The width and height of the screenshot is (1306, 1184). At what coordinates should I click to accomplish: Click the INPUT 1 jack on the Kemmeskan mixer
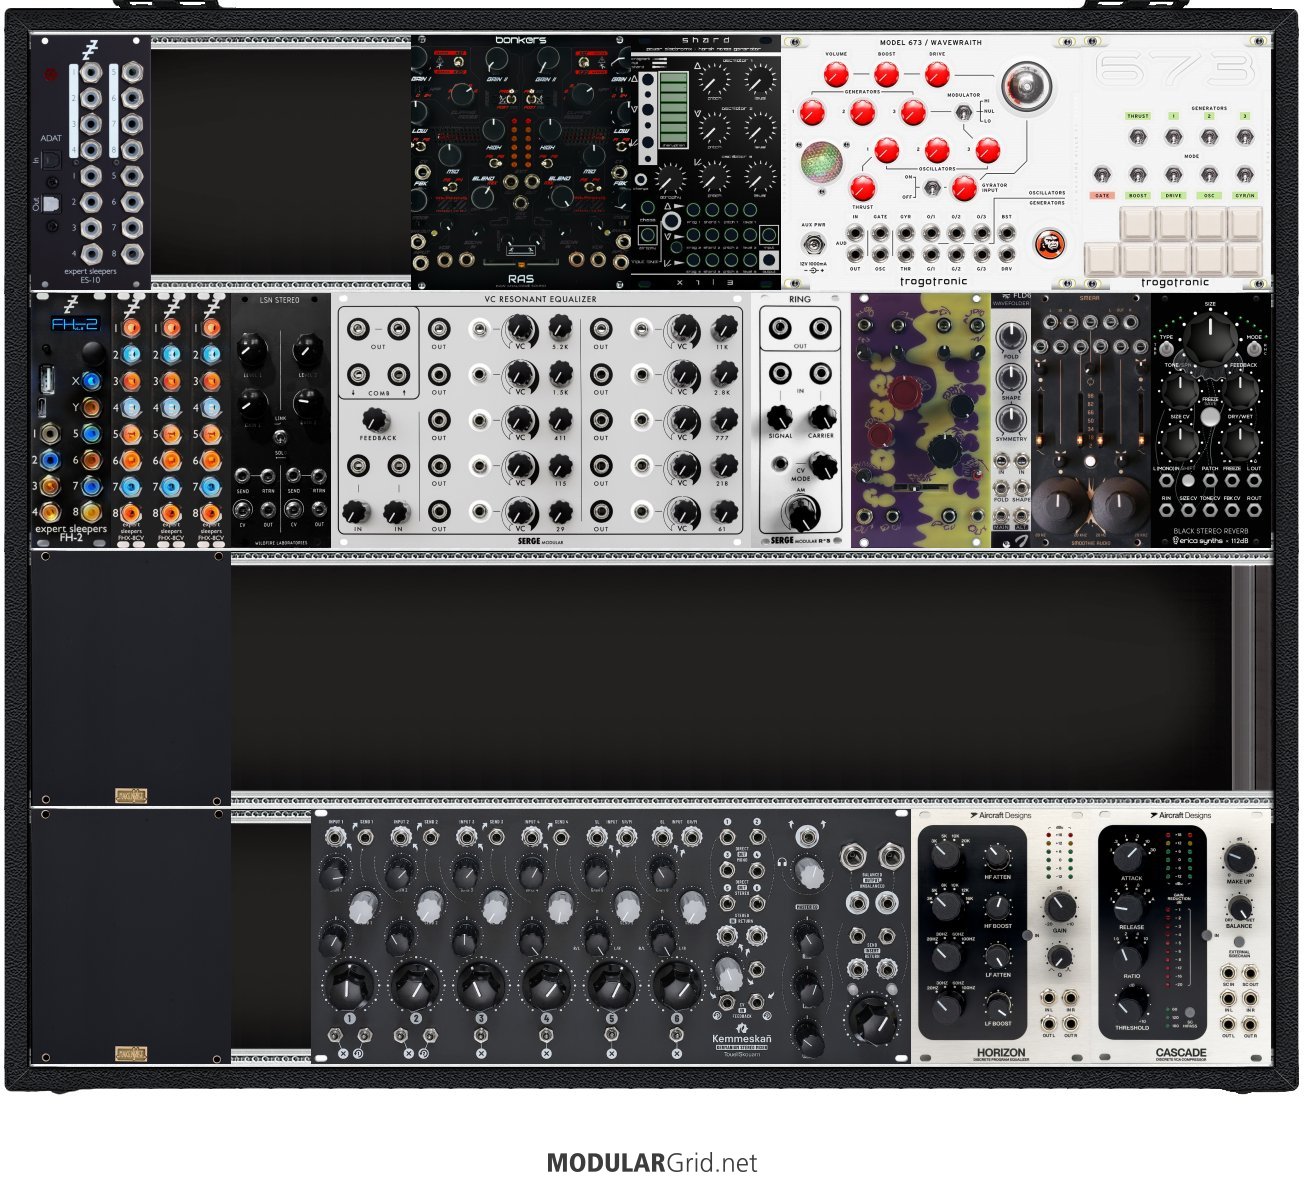coord(337,837)
